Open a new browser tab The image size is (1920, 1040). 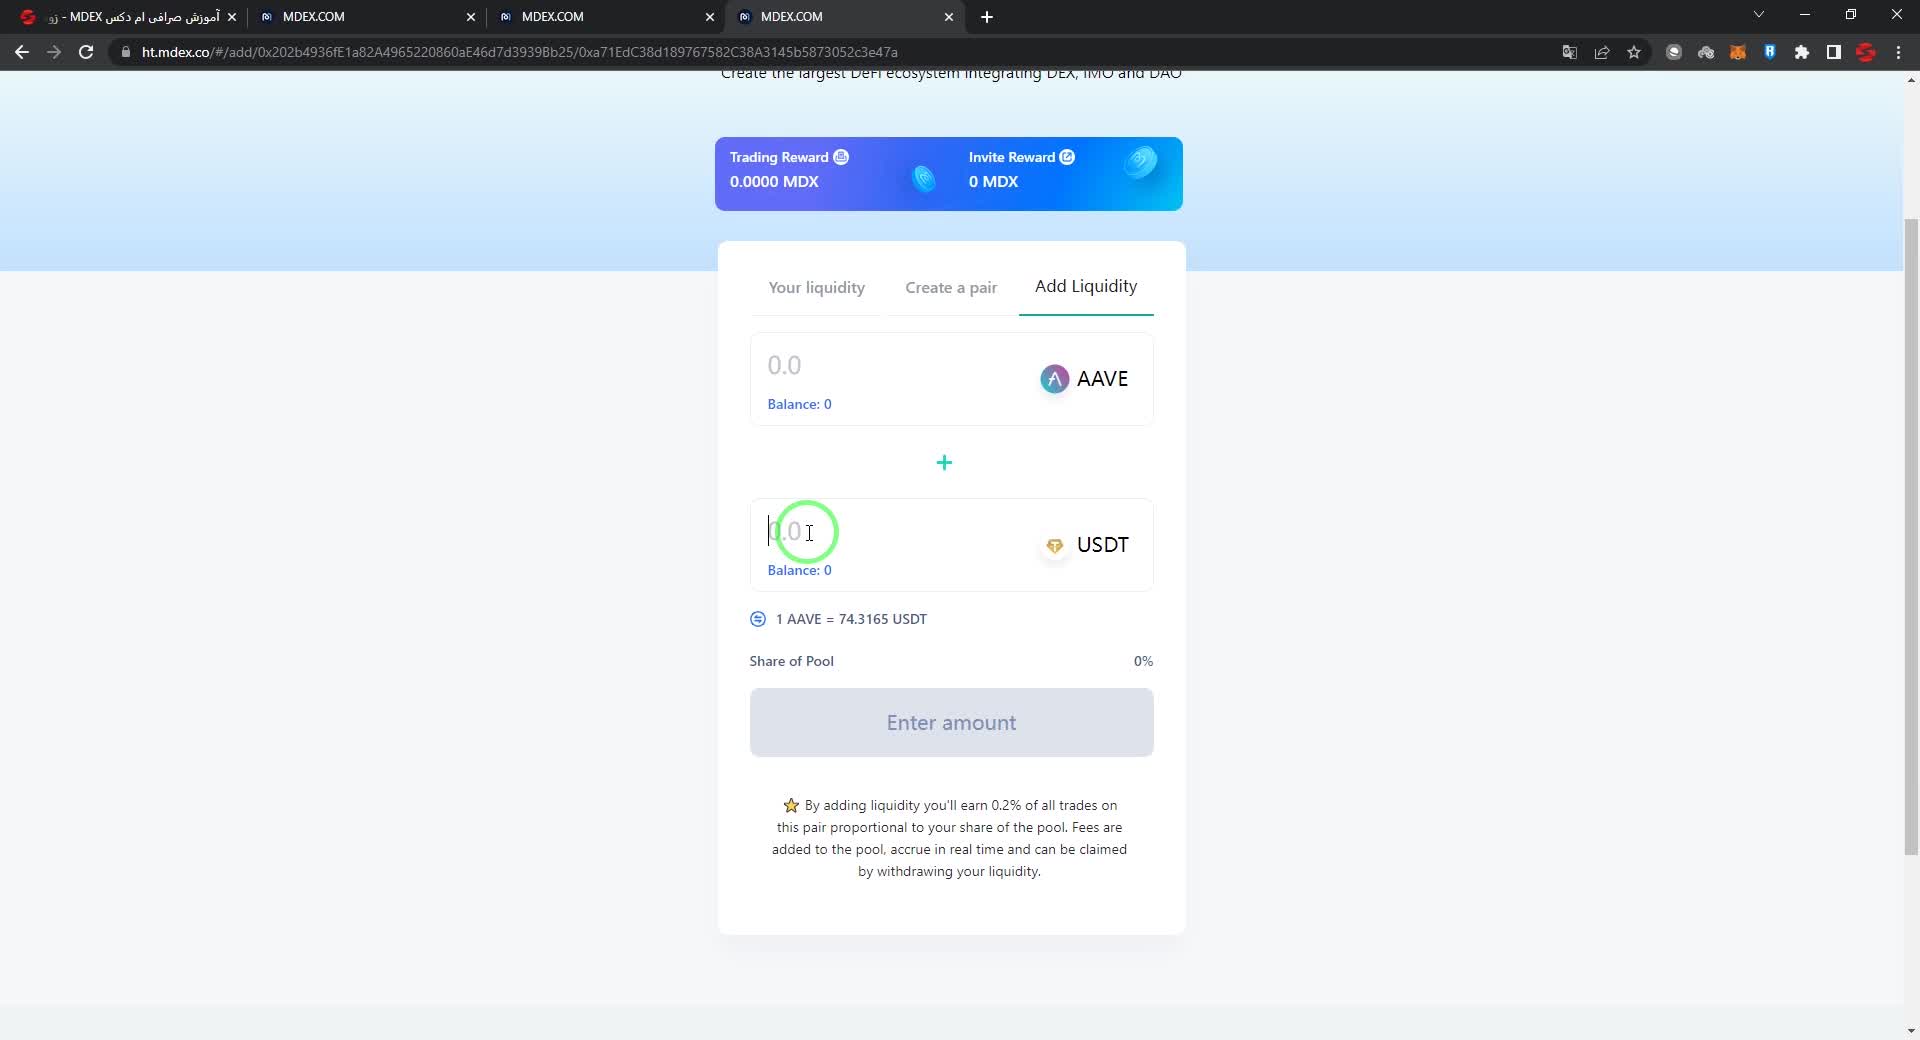987,17
